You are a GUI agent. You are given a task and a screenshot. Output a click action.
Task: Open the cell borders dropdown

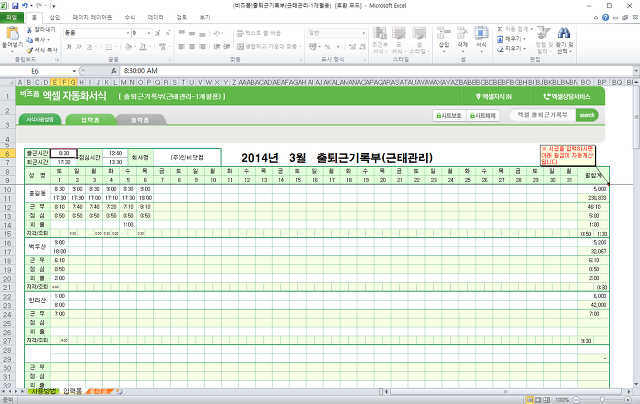tap(116, 47)
